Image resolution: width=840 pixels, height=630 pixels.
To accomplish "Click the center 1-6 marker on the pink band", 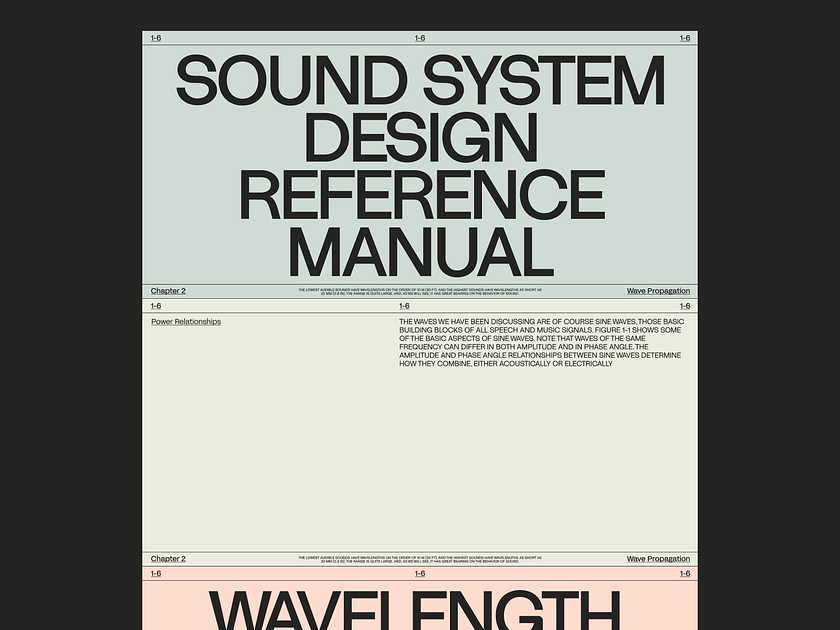I will coord(419,573).
